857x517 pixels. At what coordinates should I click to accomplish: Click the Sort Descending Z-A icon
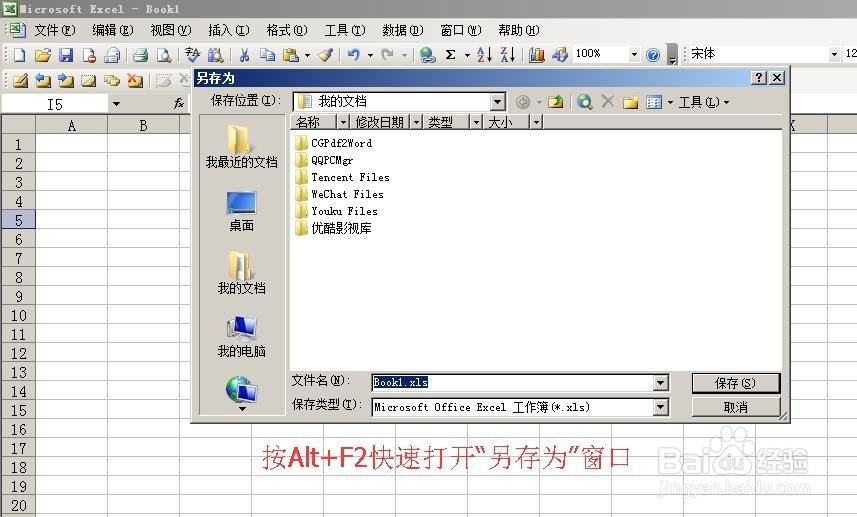(508, 54)
